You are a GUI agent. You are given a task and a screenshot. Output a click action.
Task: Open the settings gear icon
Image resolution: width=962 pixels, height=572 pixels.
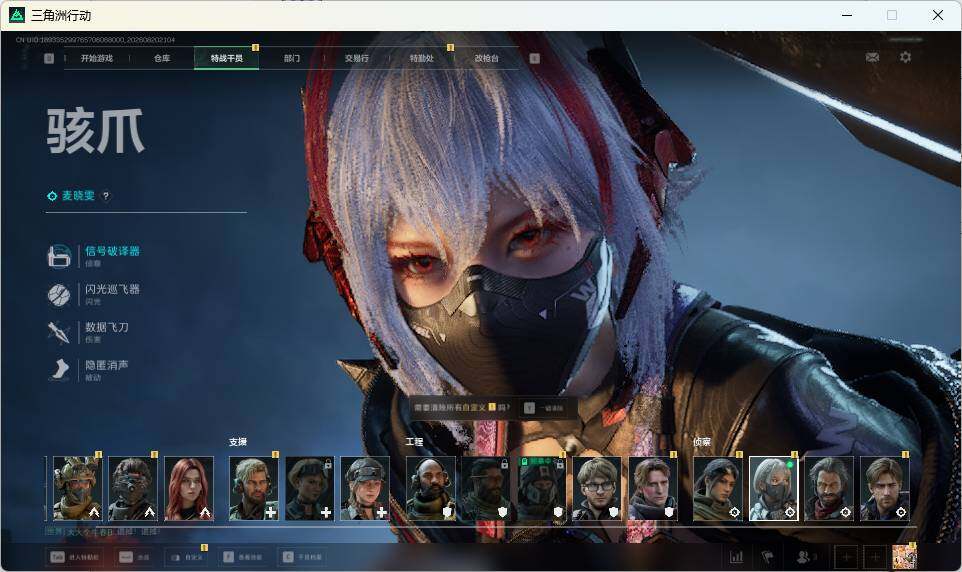click(x=905, y=57)
